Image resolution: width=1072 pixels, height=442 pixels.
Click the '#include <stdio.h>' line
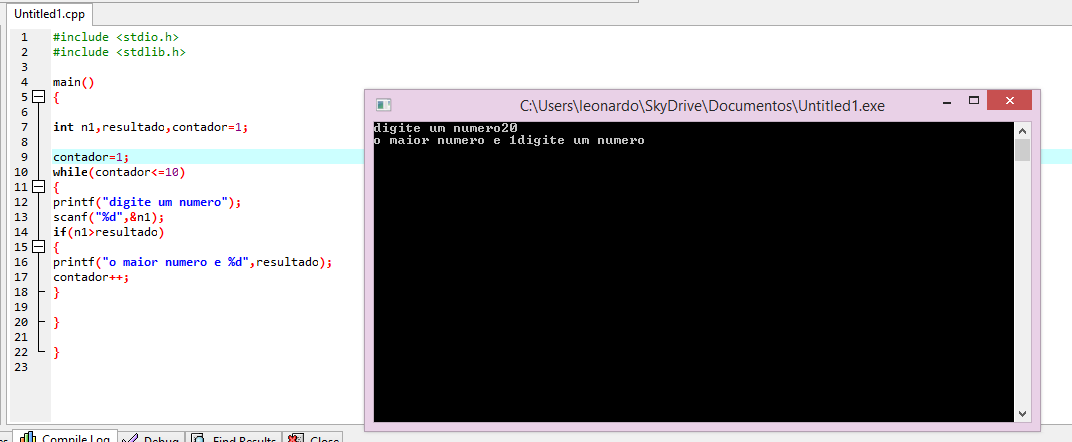tap(116, 37)
